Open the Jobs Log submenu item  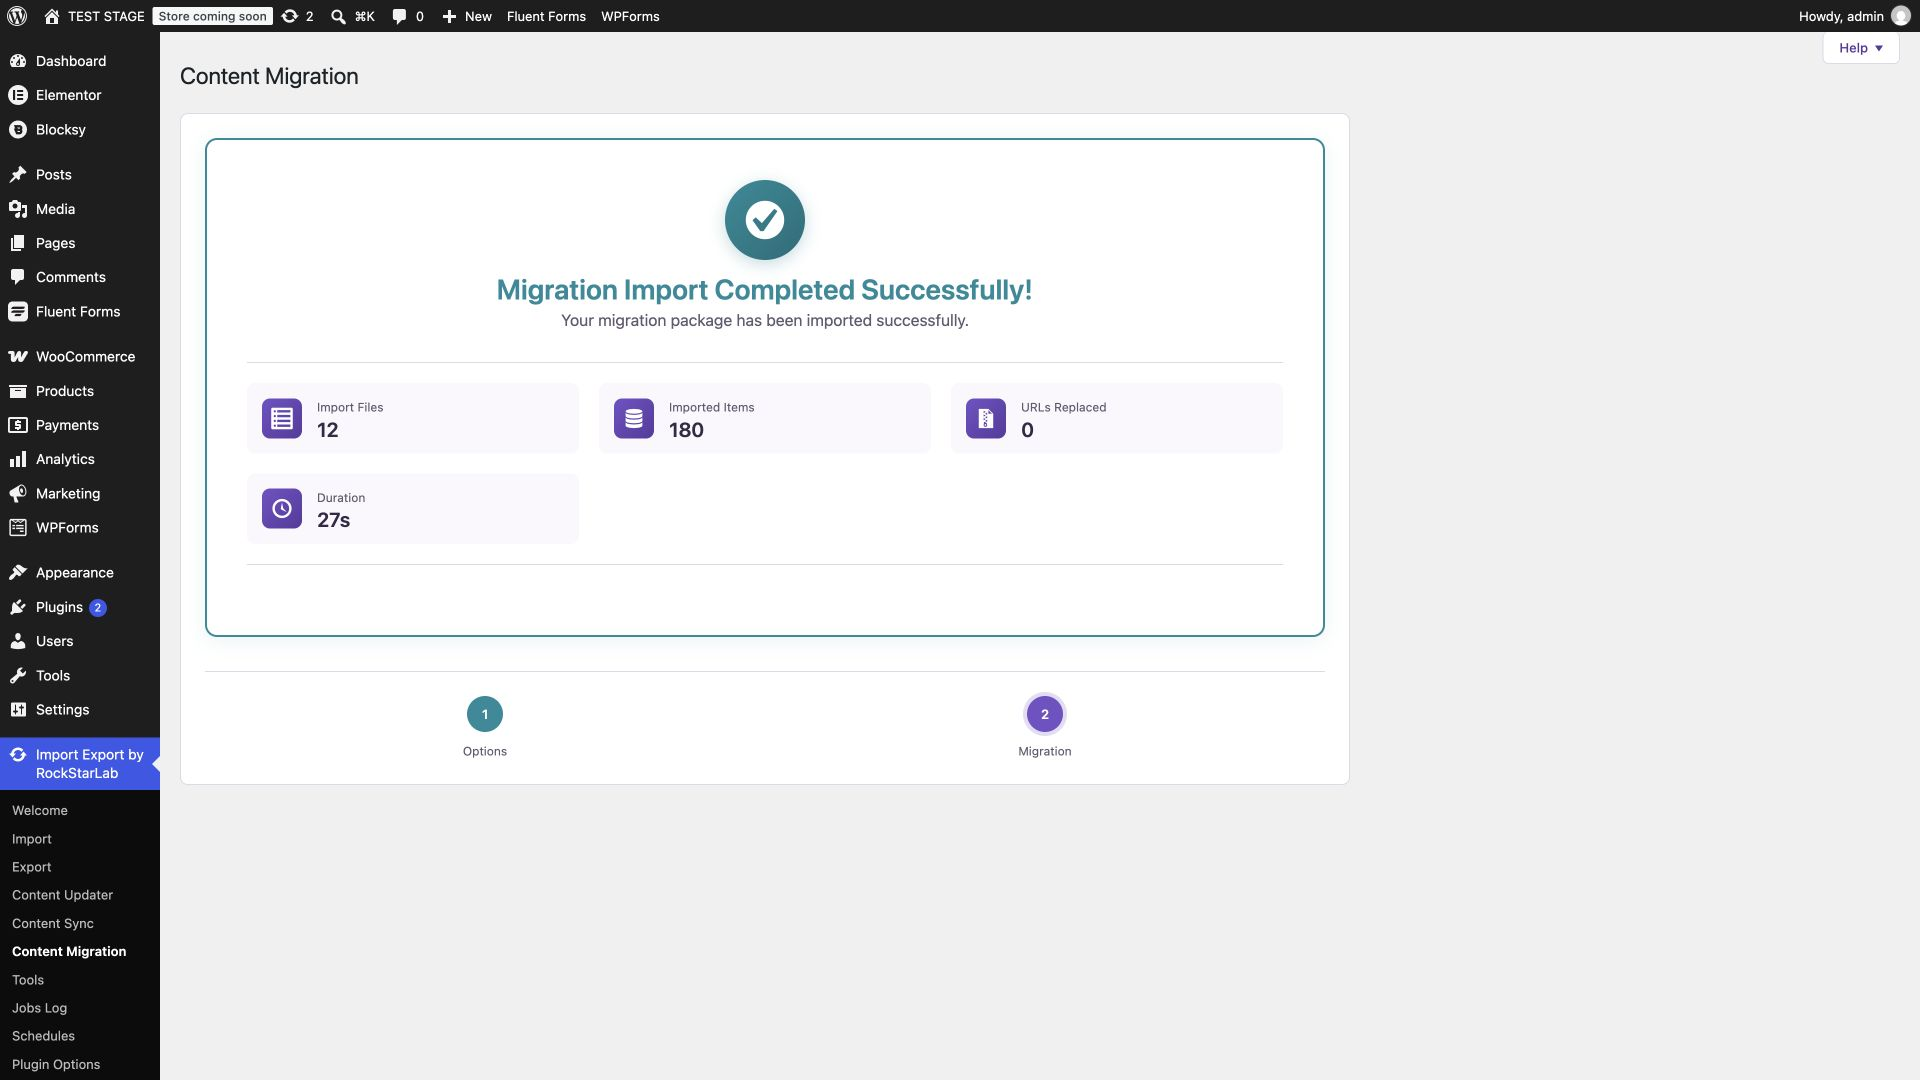point(40,1008)
